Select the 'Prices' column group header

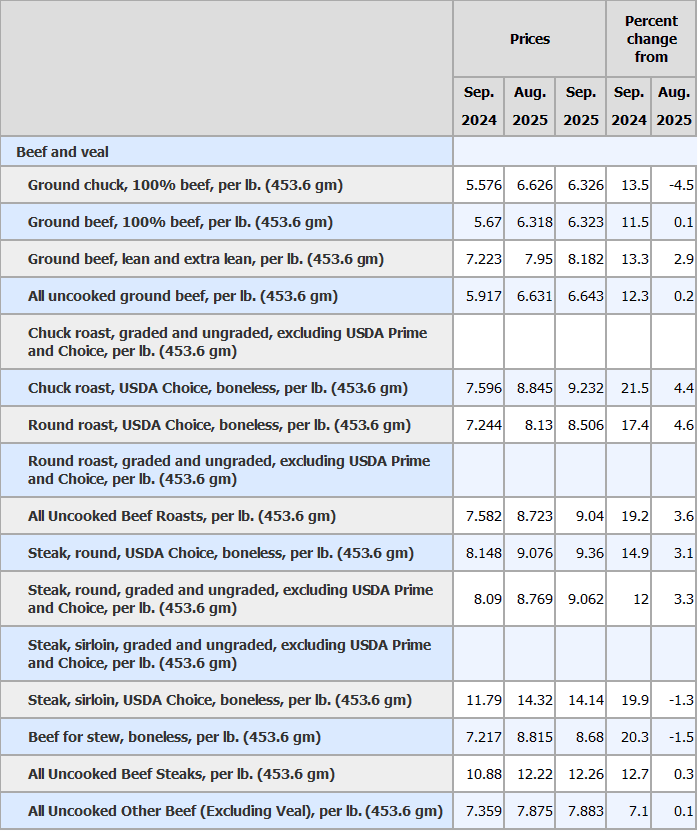coord(529,39)
